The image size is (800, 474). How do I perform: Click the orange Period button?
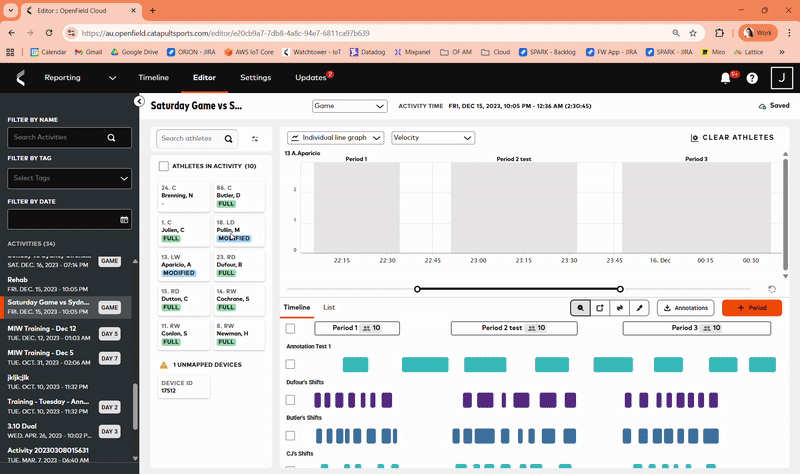pos(751,308)
